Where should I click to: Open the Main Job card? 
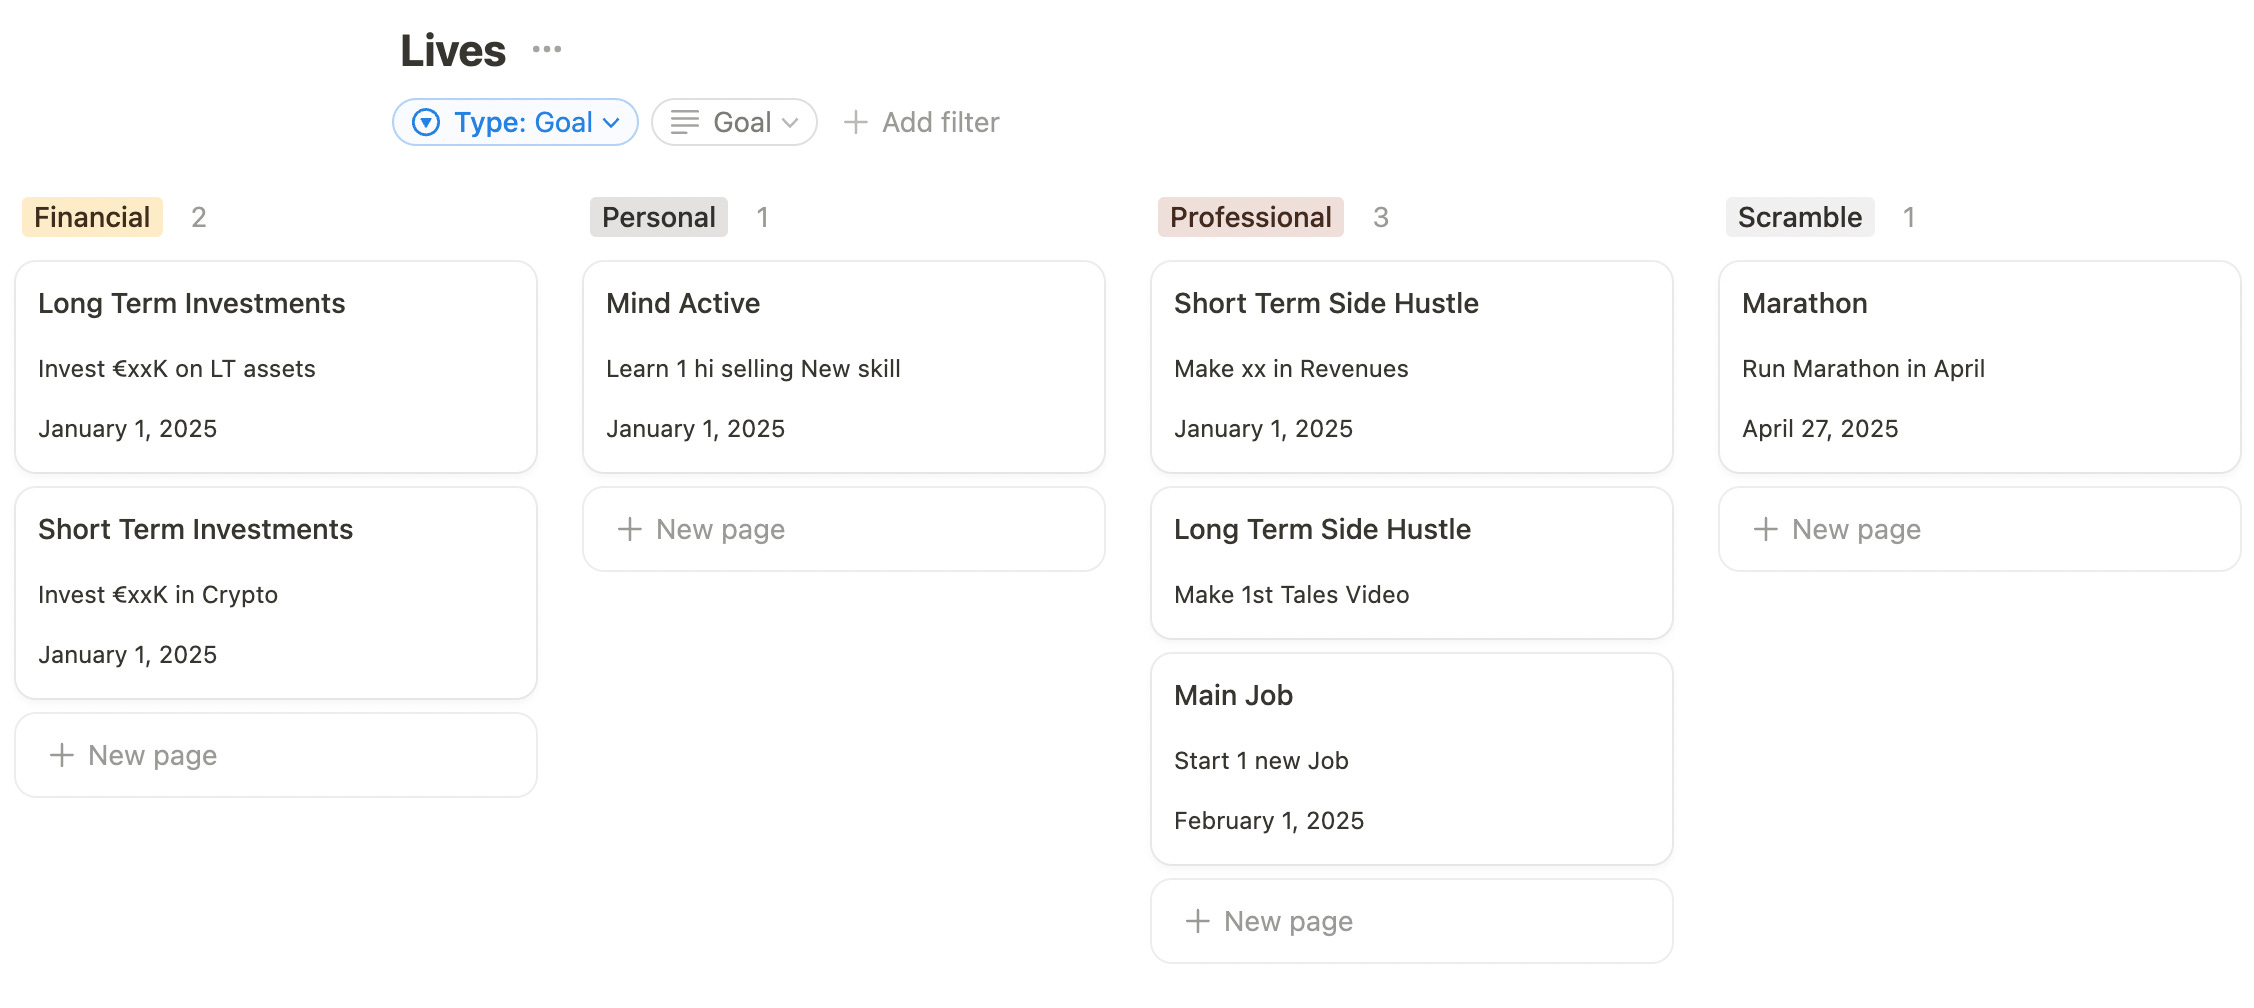click(1411, 758)
